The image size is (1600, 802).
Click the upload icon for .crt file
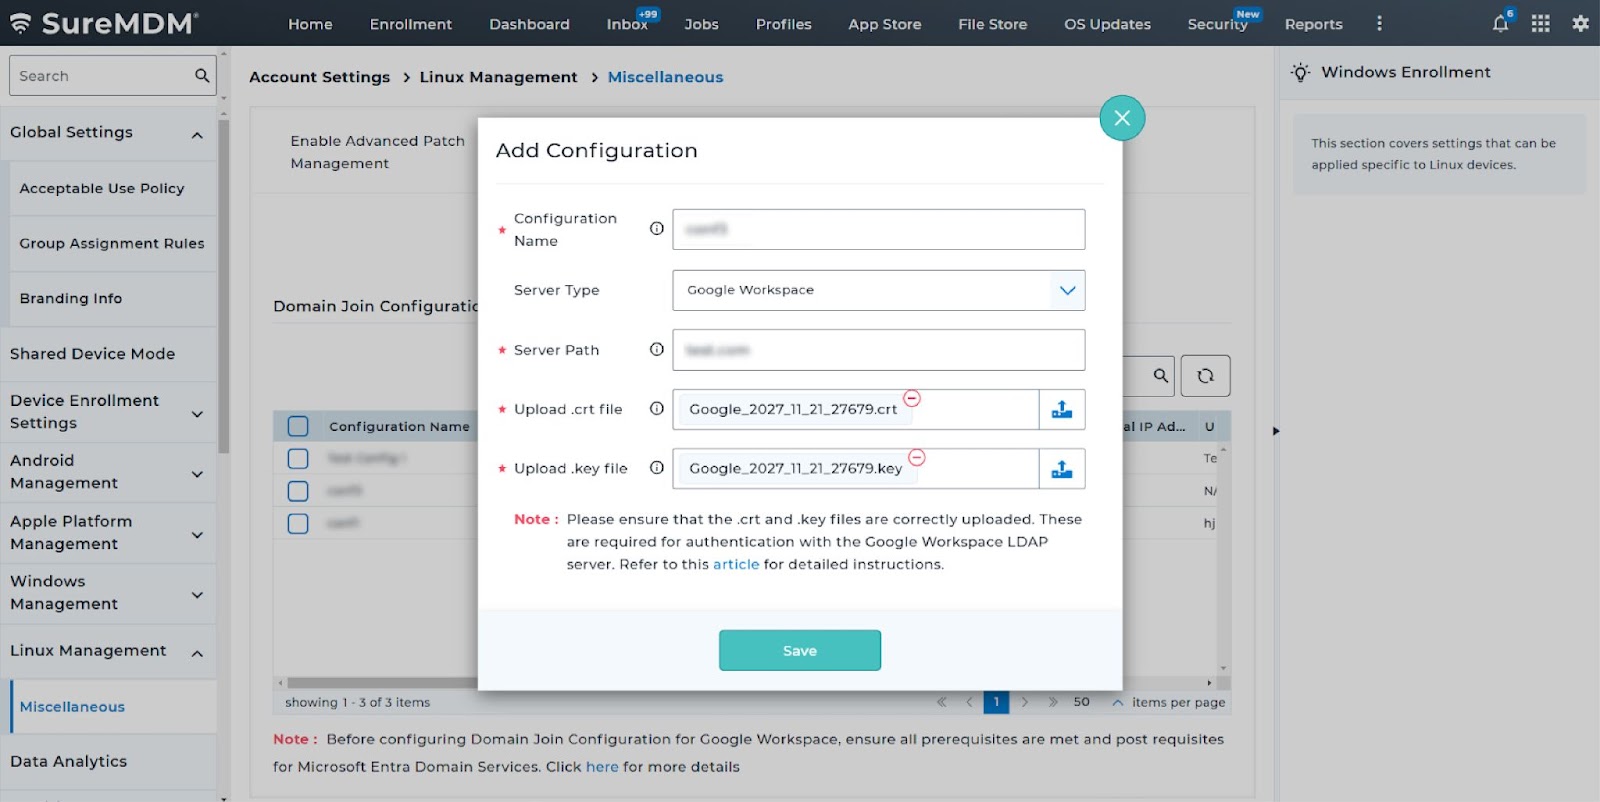click(1062, 409)
